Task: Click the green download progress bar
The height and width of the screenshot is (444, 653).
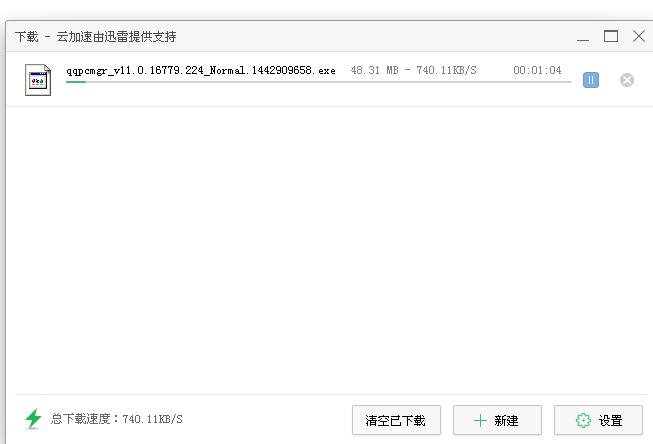Action: (x=76, y=82)
